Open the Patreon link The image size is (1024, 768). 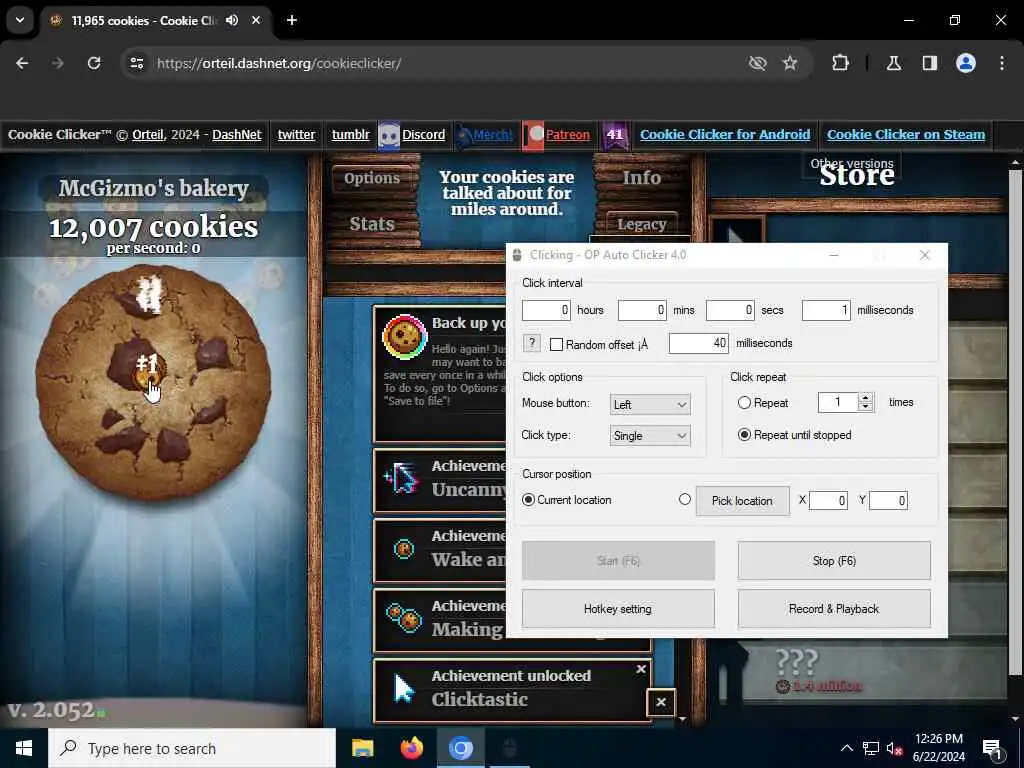pyautogui.click(x=568, y=135)
